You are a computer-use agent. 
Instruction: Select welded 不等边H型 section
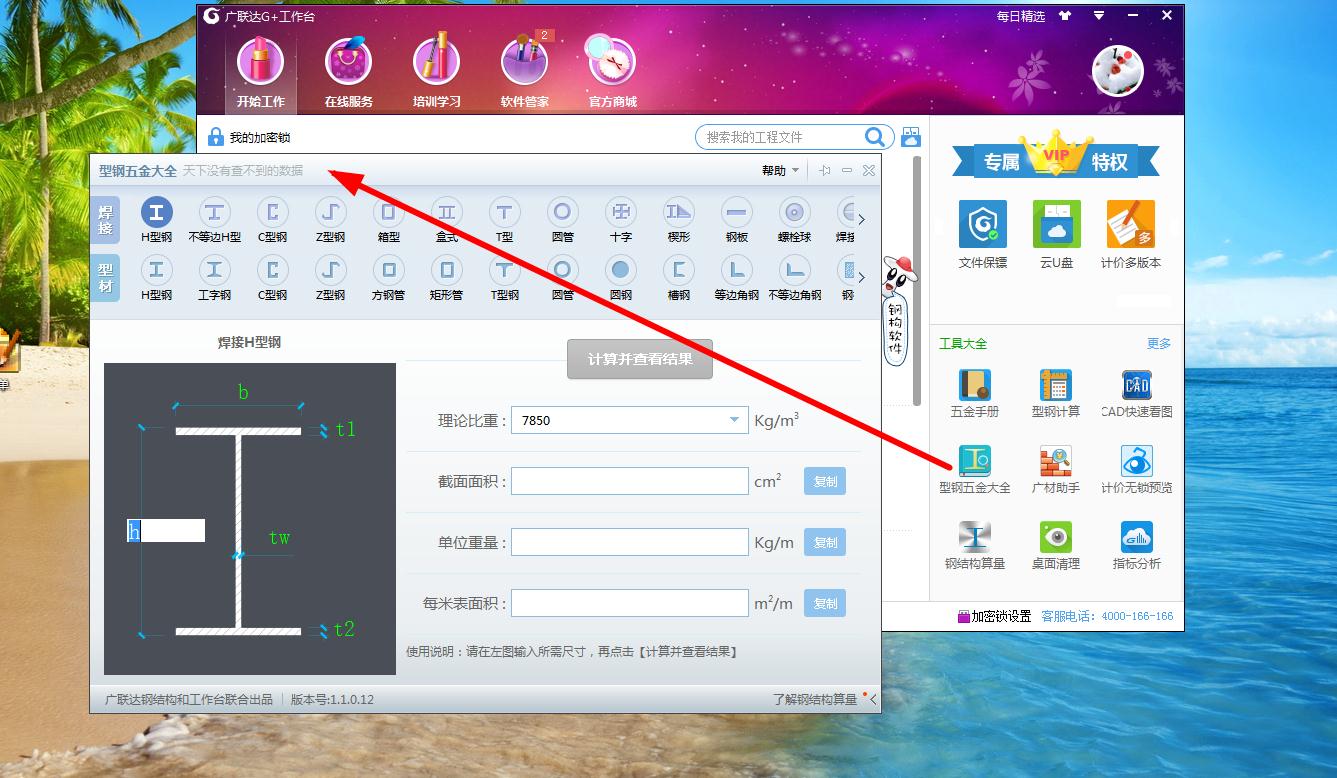click(x=214, y=220)
